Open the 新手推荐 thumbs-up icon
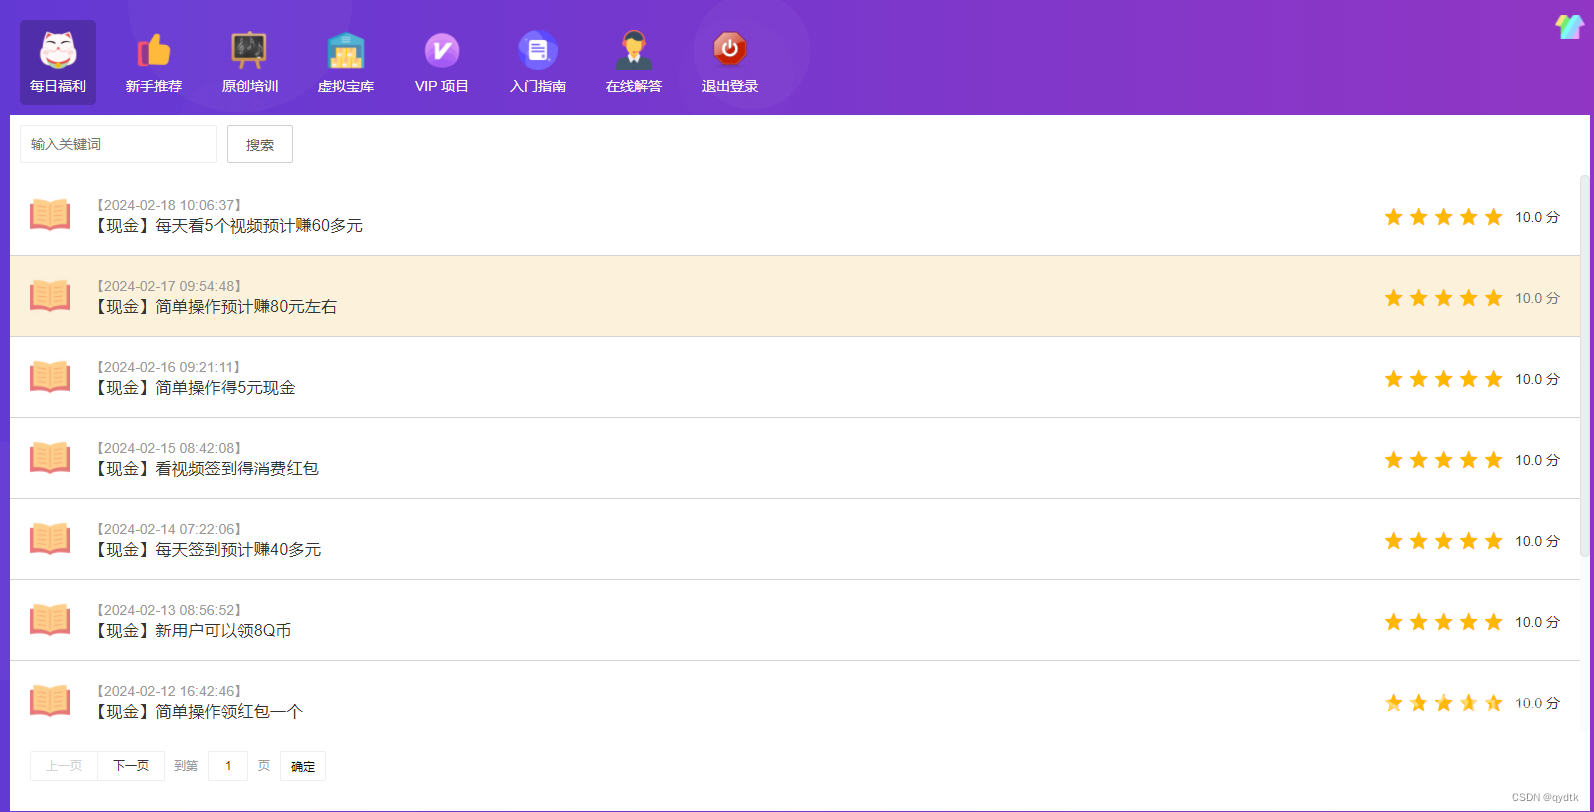This screenshot has width=1594, height=812. pyautogui.click(x=154, y=49)
